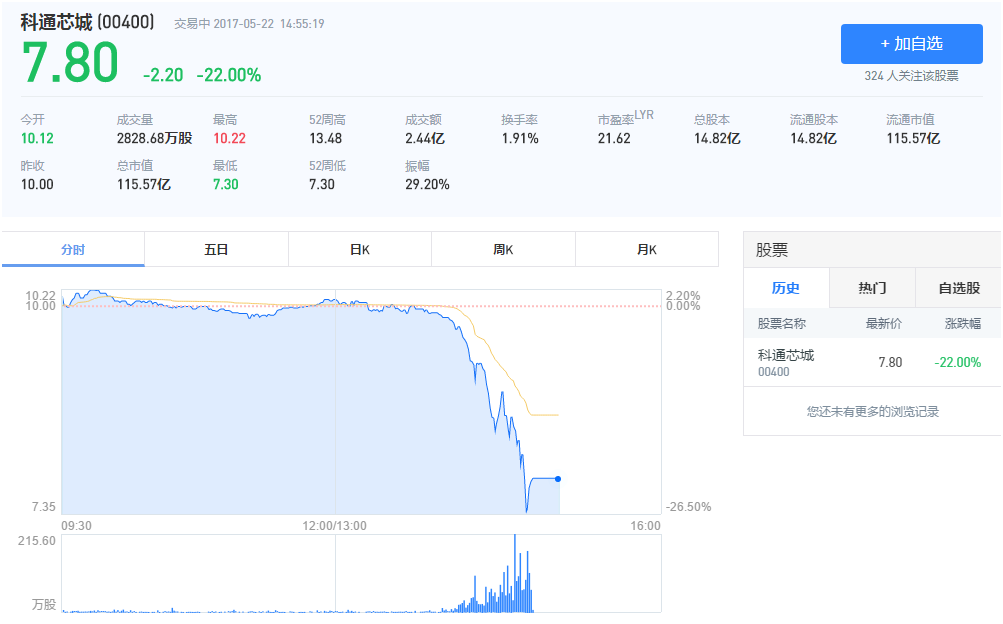Click the 12:00/13:00 time axis label

tap(335, 526)
